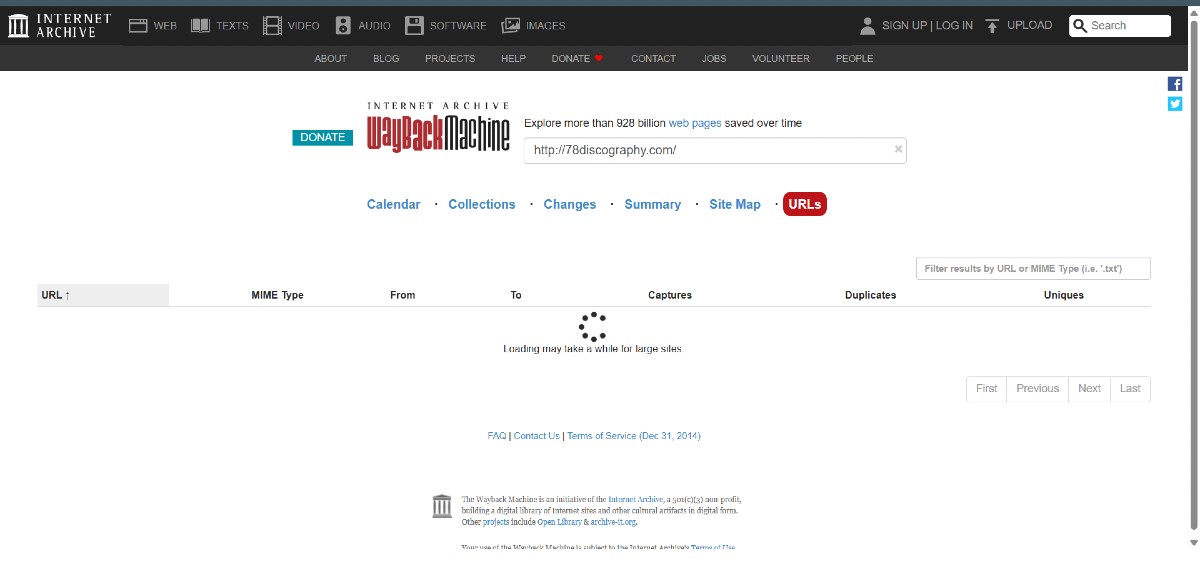Open the People menu item
Screen dimensions: 1200x568
coord(855,59)
